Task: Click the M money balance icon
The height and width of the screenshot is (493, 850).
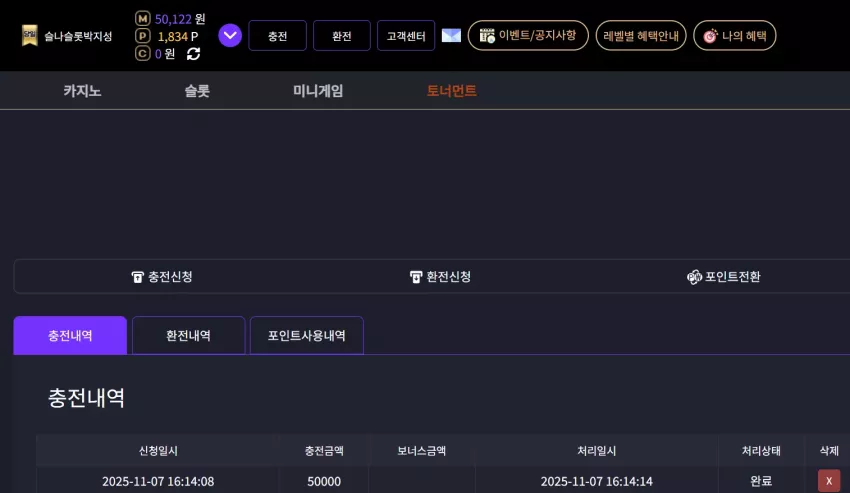Action: point(143,19)
